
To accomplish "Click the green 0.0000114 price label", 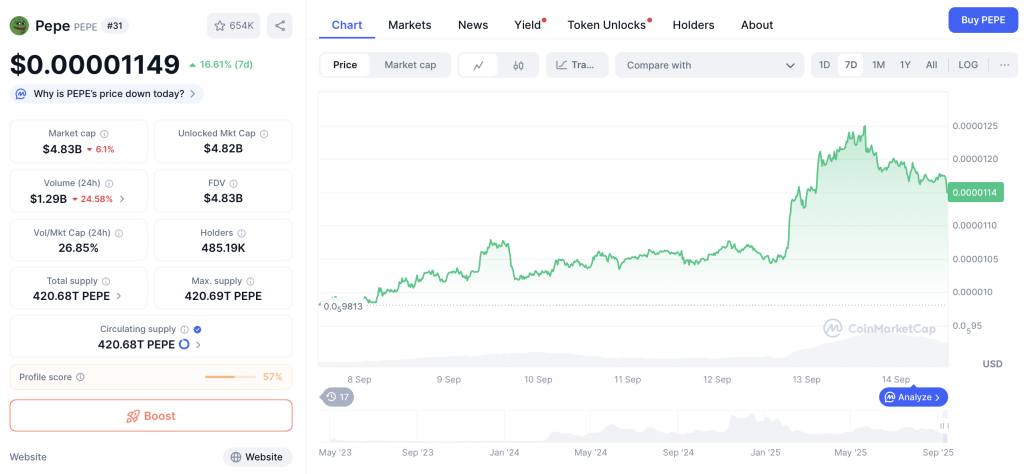I will coord(975,193).
